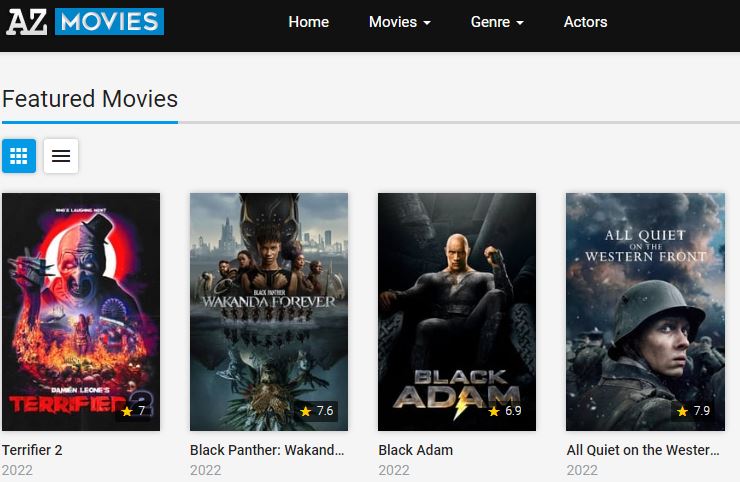Open the Movies dropdown menu

(x=400, y=22)
